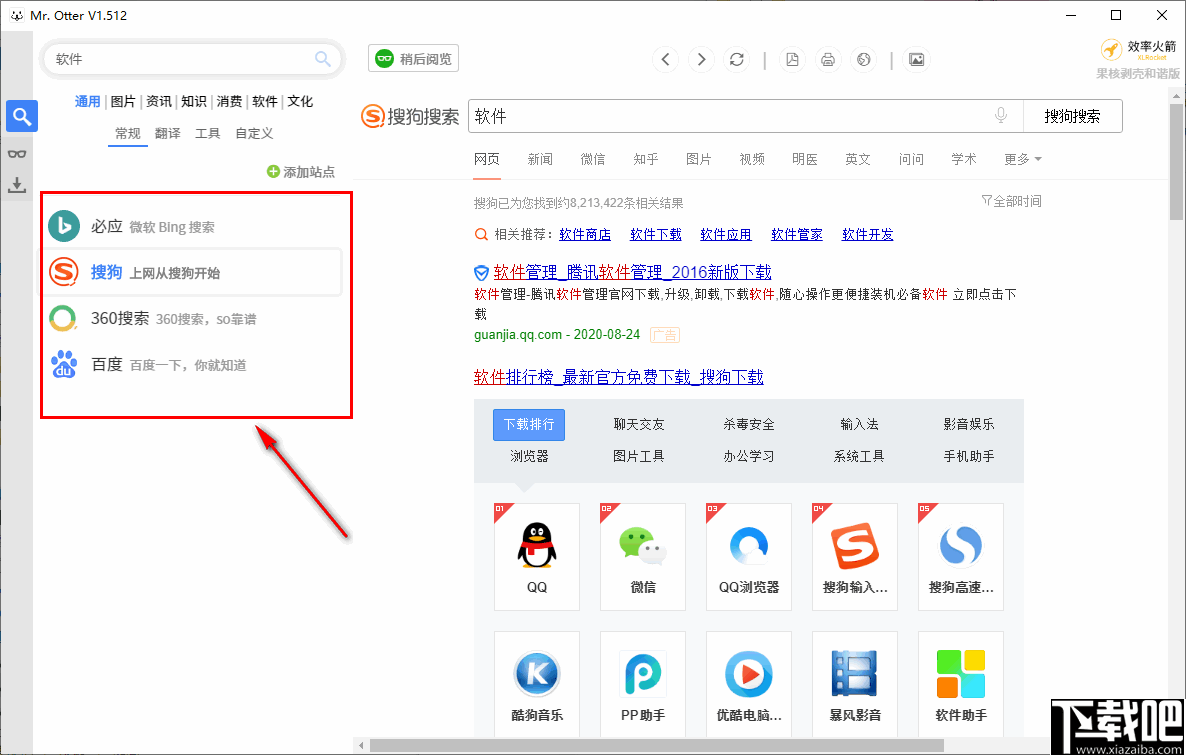
Task: Print the page with the printer icon
Action: tap(828, 59)
